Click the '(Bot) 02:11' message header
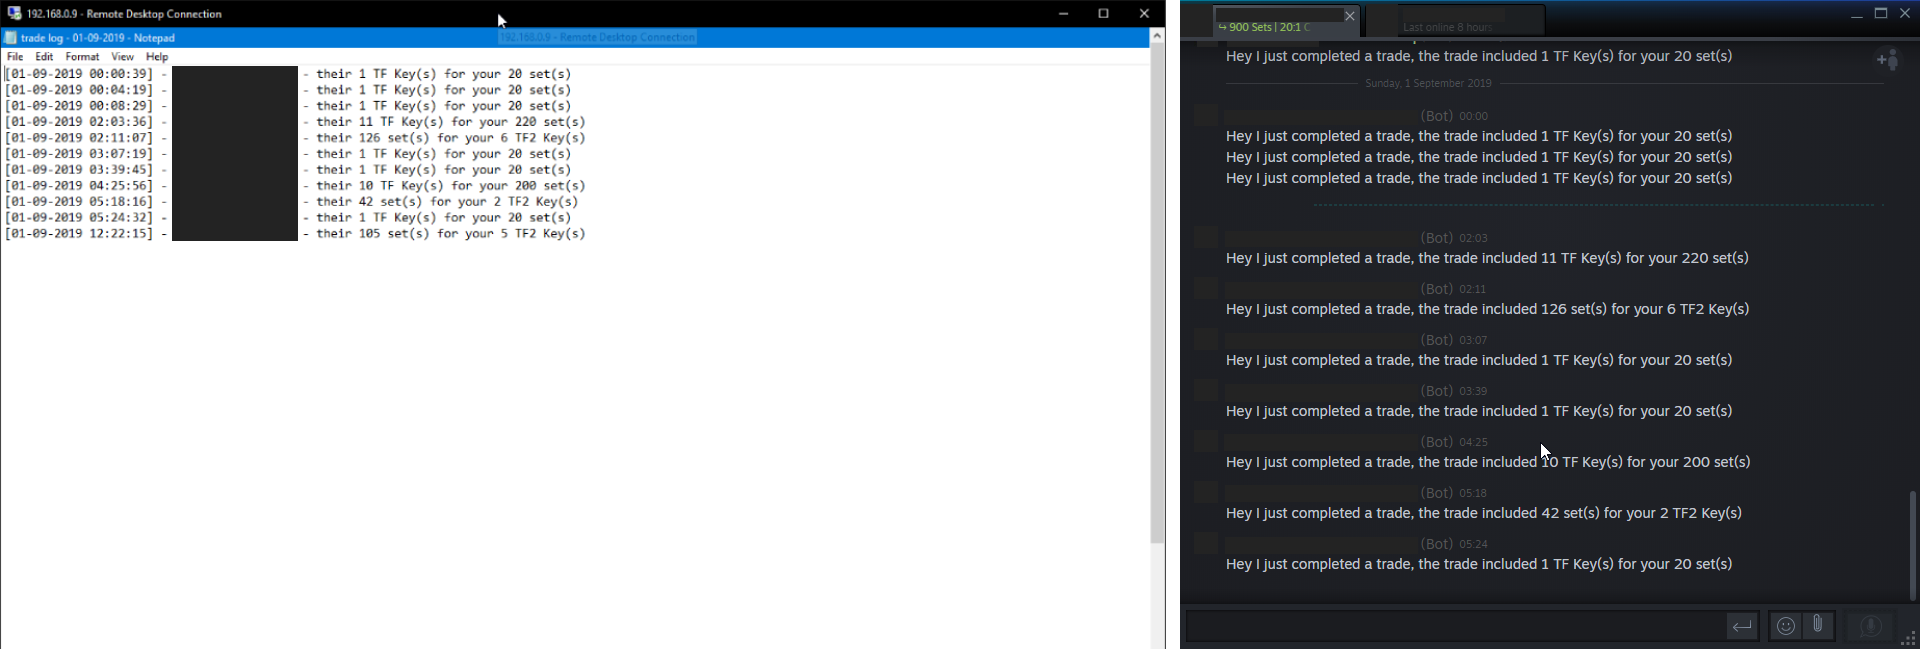 pos(1453,289)
